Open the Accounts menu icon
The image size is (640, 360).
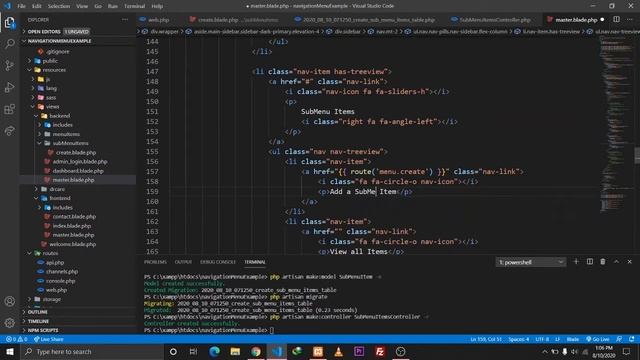[x=9, y=301]
